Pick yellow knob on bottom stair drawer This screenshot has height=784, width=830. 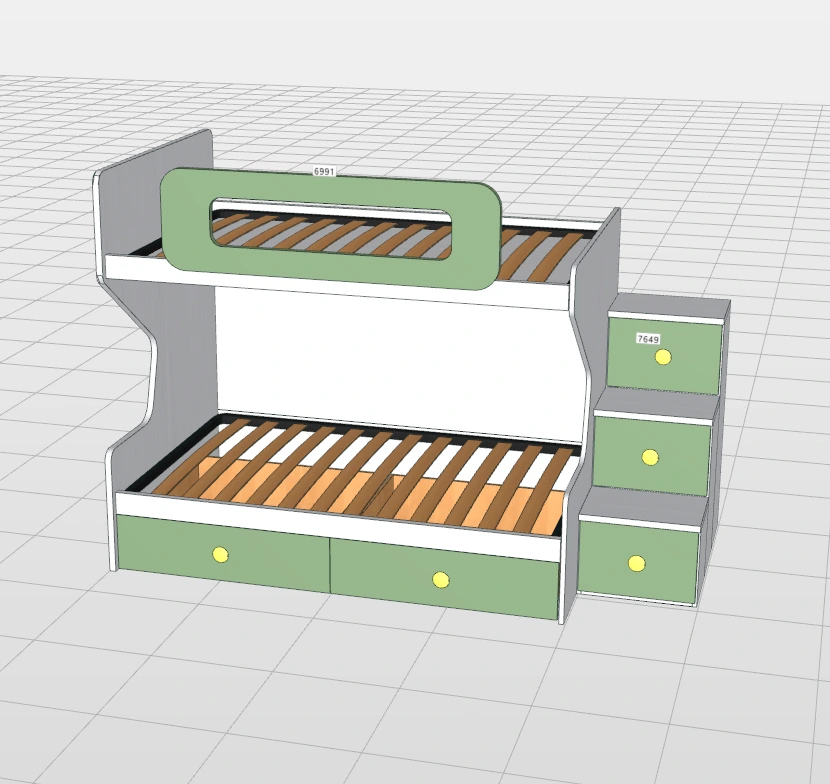[636, 564]
